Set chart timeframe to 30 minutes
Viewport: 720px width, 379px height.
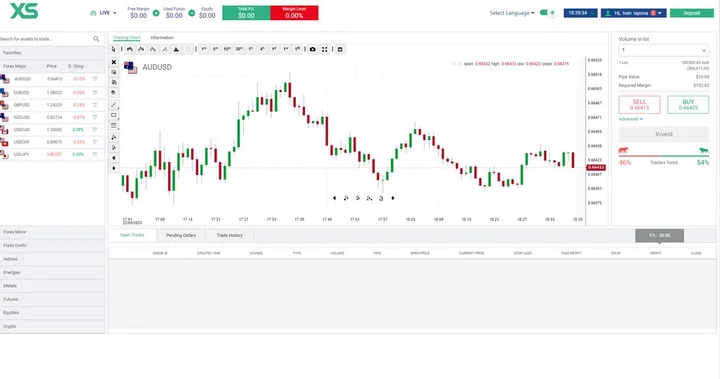click(x=239, y=49)
